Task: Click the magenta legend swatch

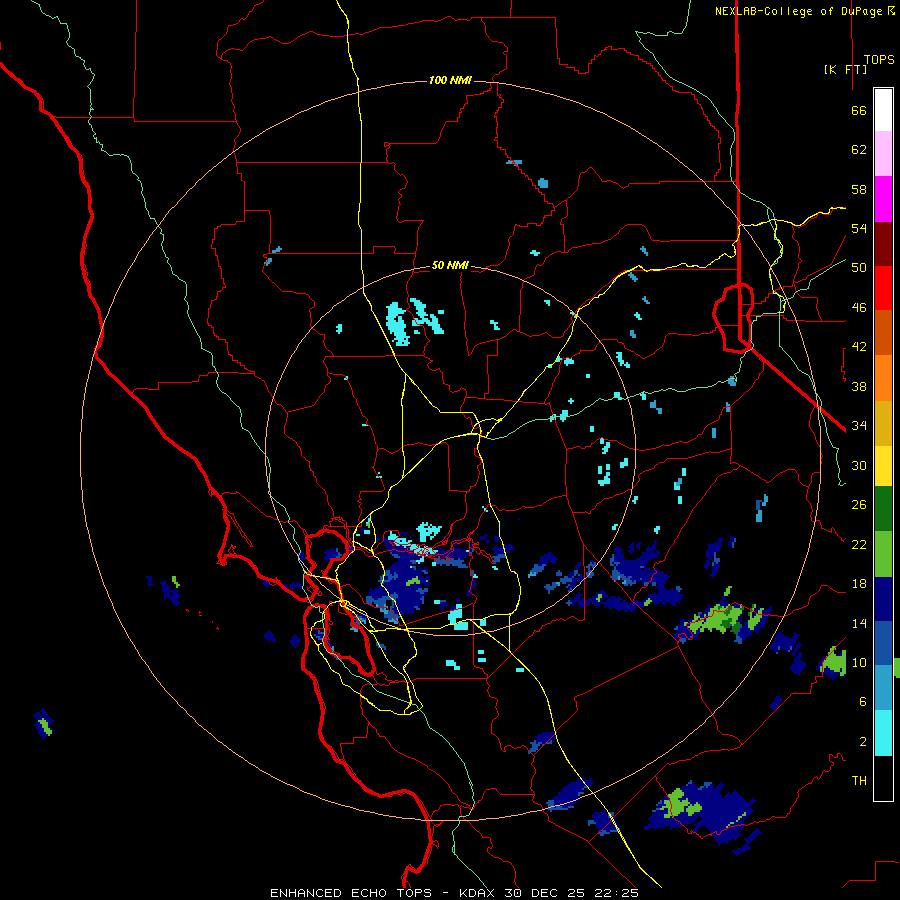Action: [883, 199]
